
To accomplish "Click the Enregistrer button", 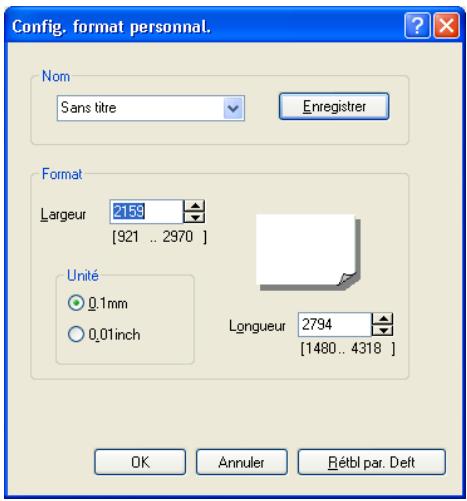I will pyautogui.click(x=334, y=106).
